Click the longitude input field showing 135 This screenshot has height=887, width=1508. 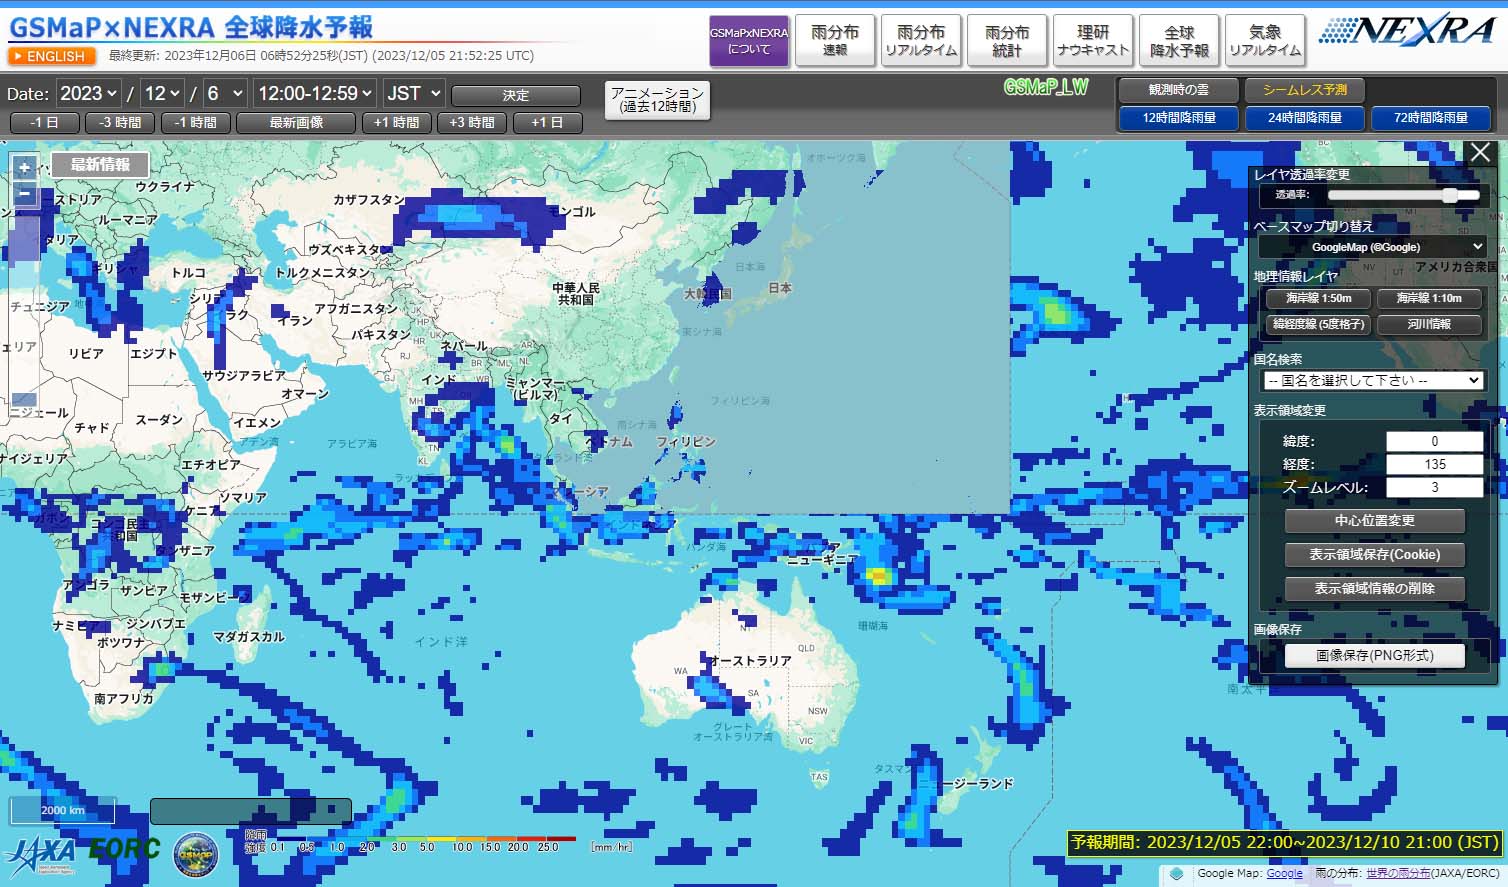coord(1434,464)
